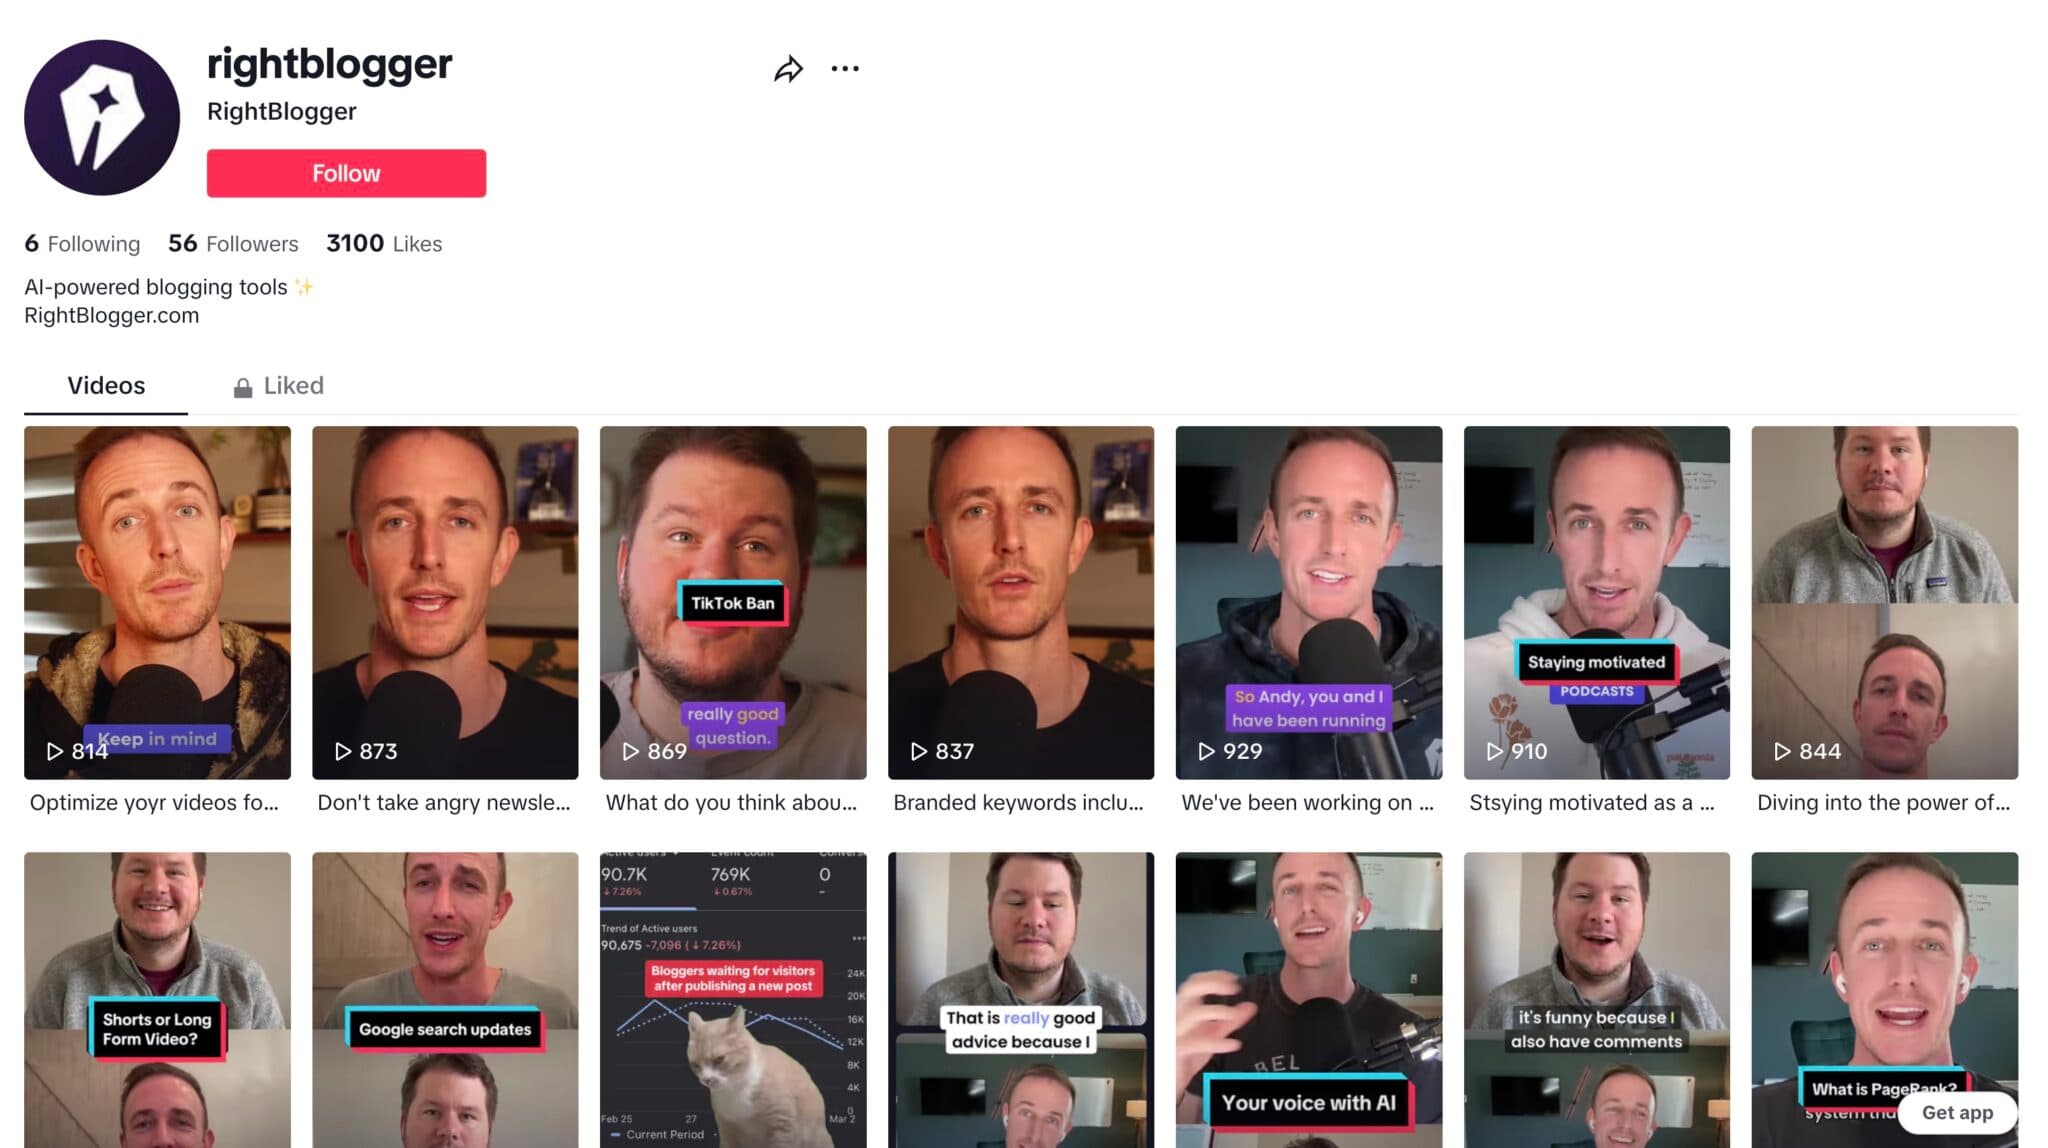The image size is (2048, 1148).
Task: Click the play icon on the 929 video
Action: click(1207, 751)
